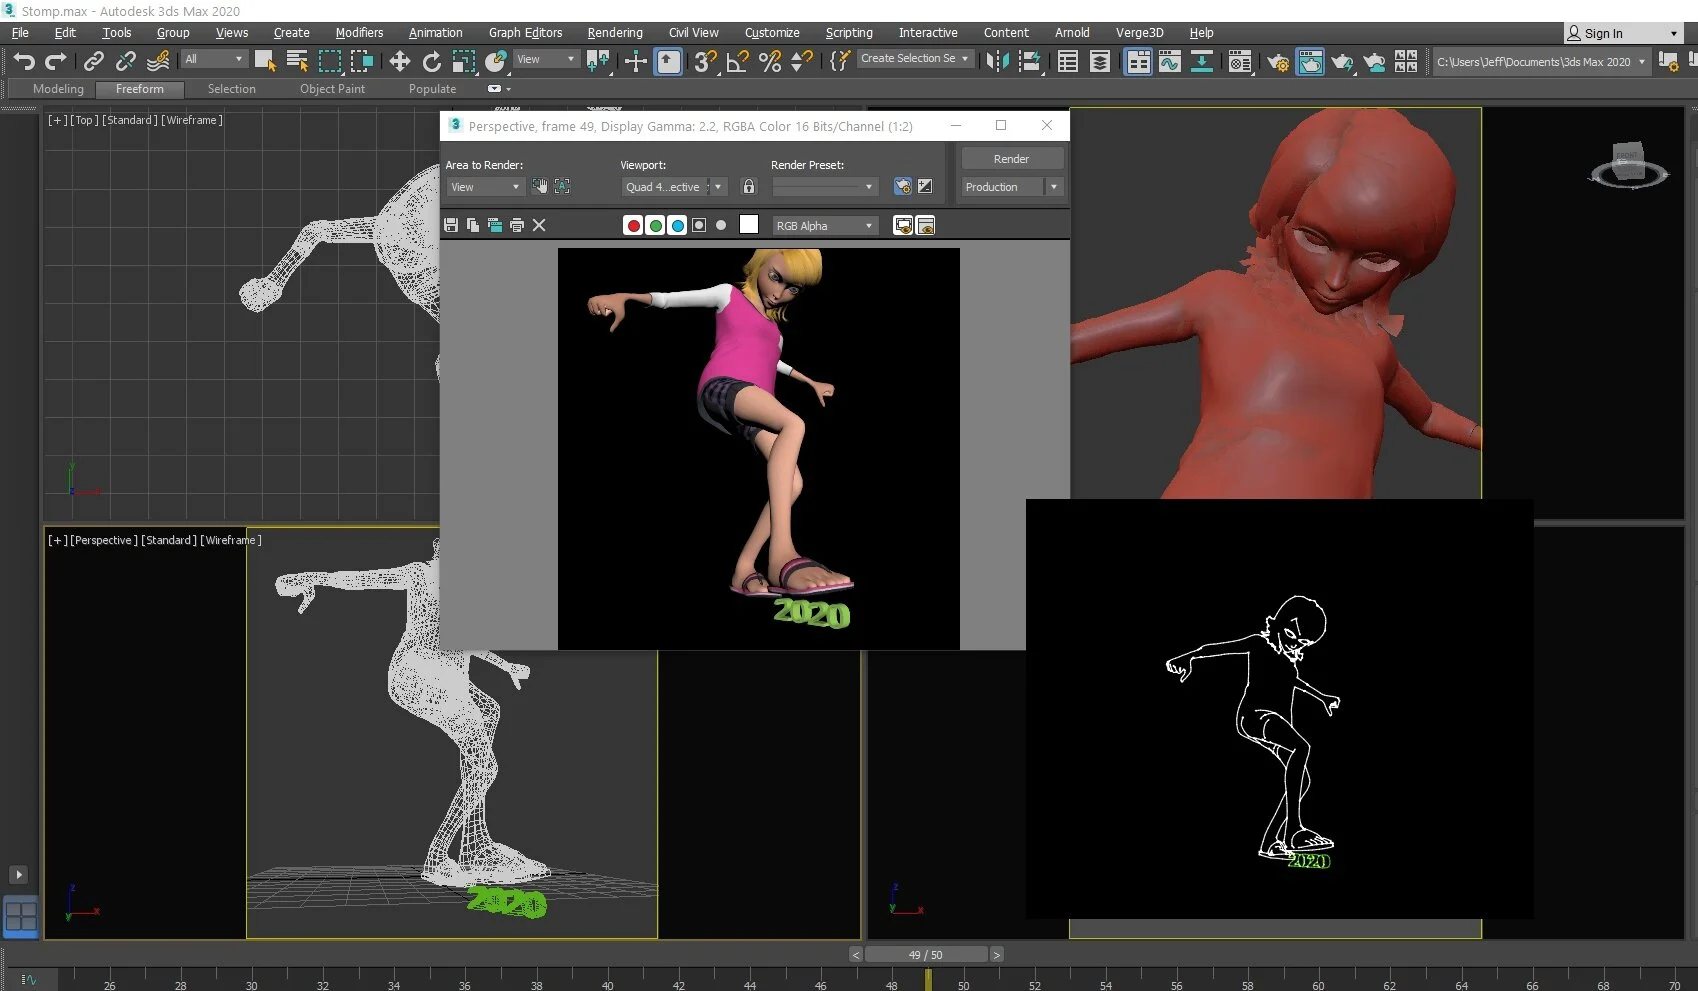Image resolution: width=1698 pixels, height=991 pixels.
Task: Clear the render frame with X icon
Action: (539, 226)
